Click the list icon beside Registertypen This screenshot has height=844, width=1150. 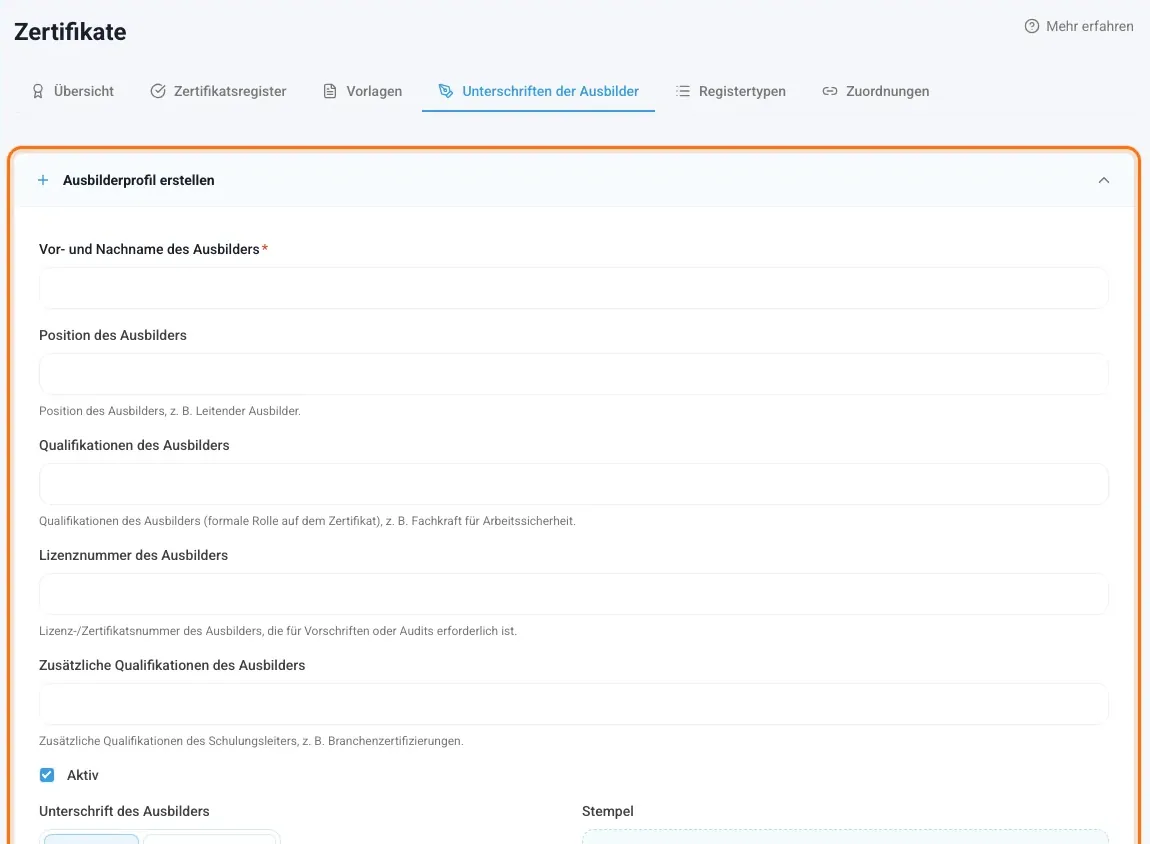point(683,91)
